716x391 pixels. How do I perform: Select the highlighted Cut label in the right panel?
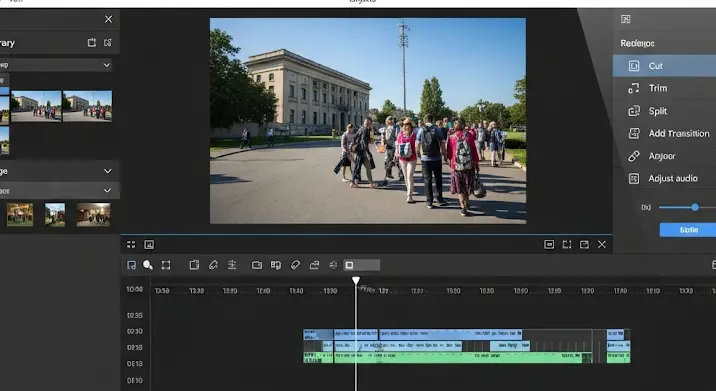(655, 66)
